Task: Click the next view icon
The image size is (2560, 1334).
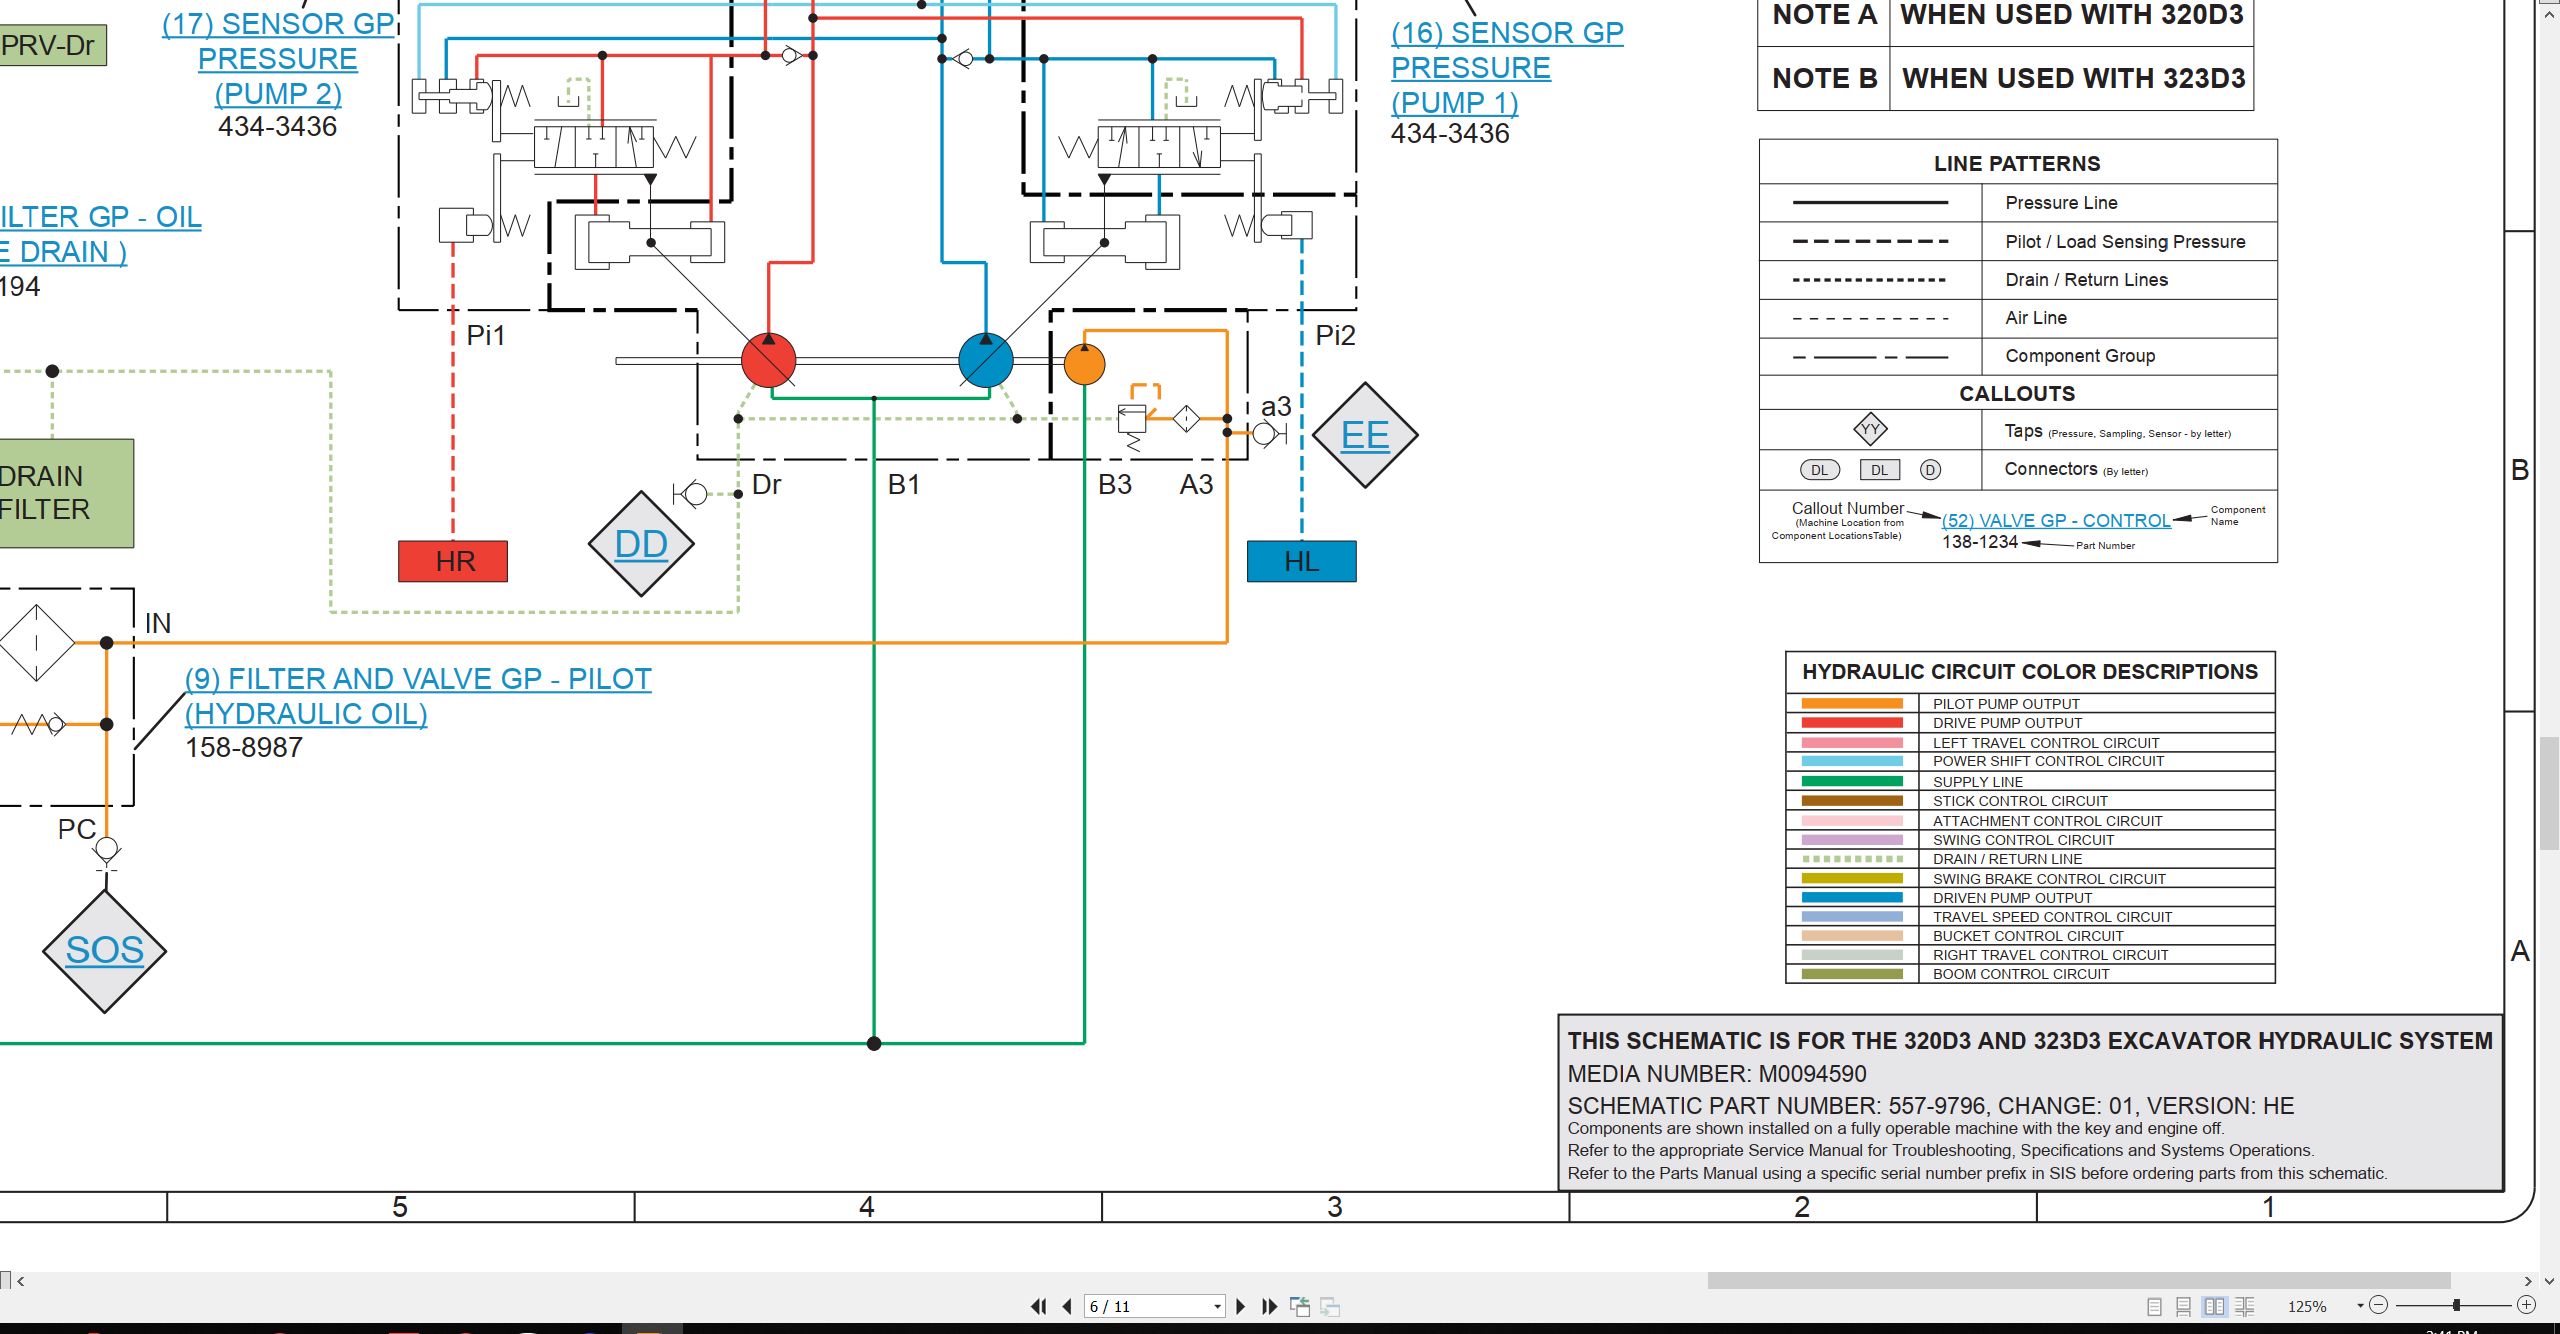Action: point(1330,1306)
